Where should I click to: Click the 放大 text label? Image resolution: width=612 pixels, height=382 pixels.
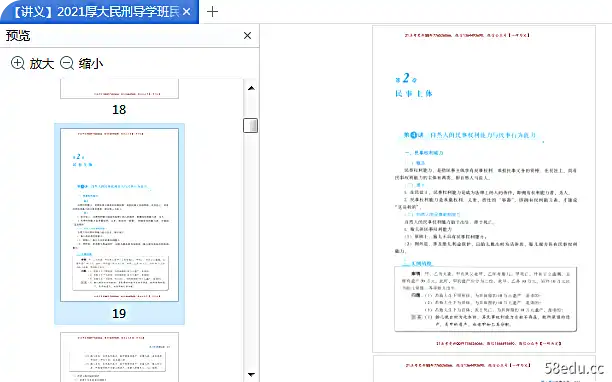pyautogui.click(x=41, y=63)
